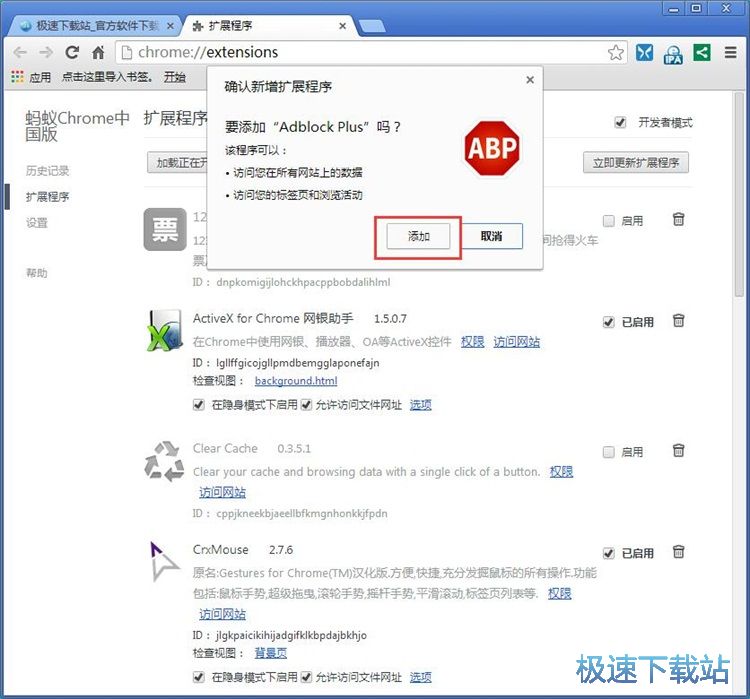Close the confirm new extension dialog
This screenshot has height=699, width=750.
530,80
